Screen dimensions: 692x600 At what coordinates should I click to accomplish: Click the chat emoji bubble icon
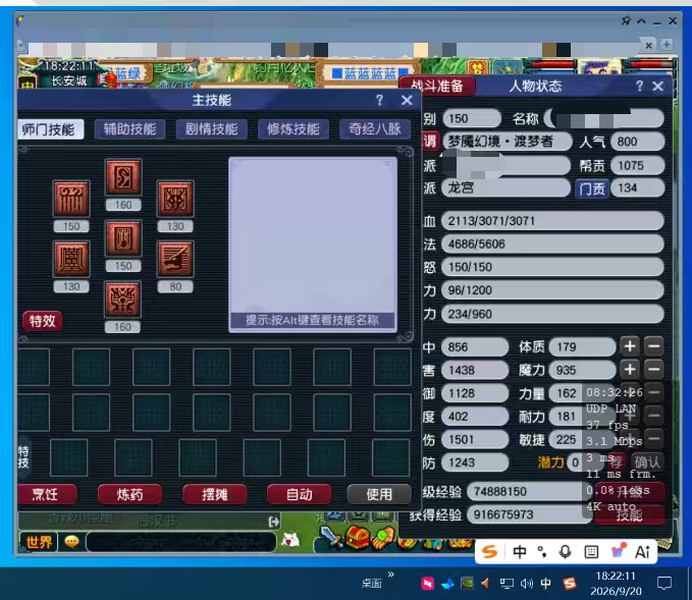71,541
